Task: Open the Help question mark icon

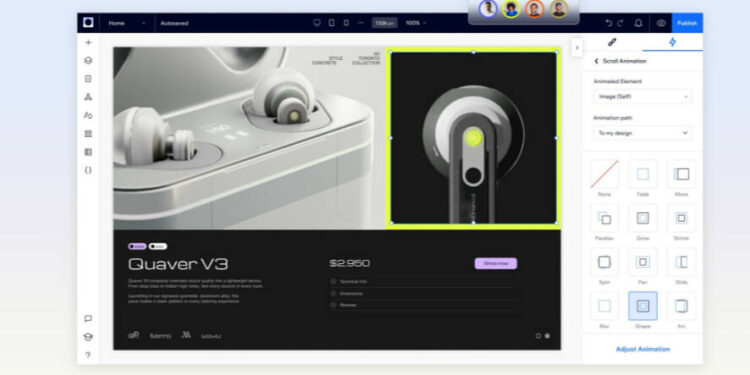Action: (x=88, y=355)
